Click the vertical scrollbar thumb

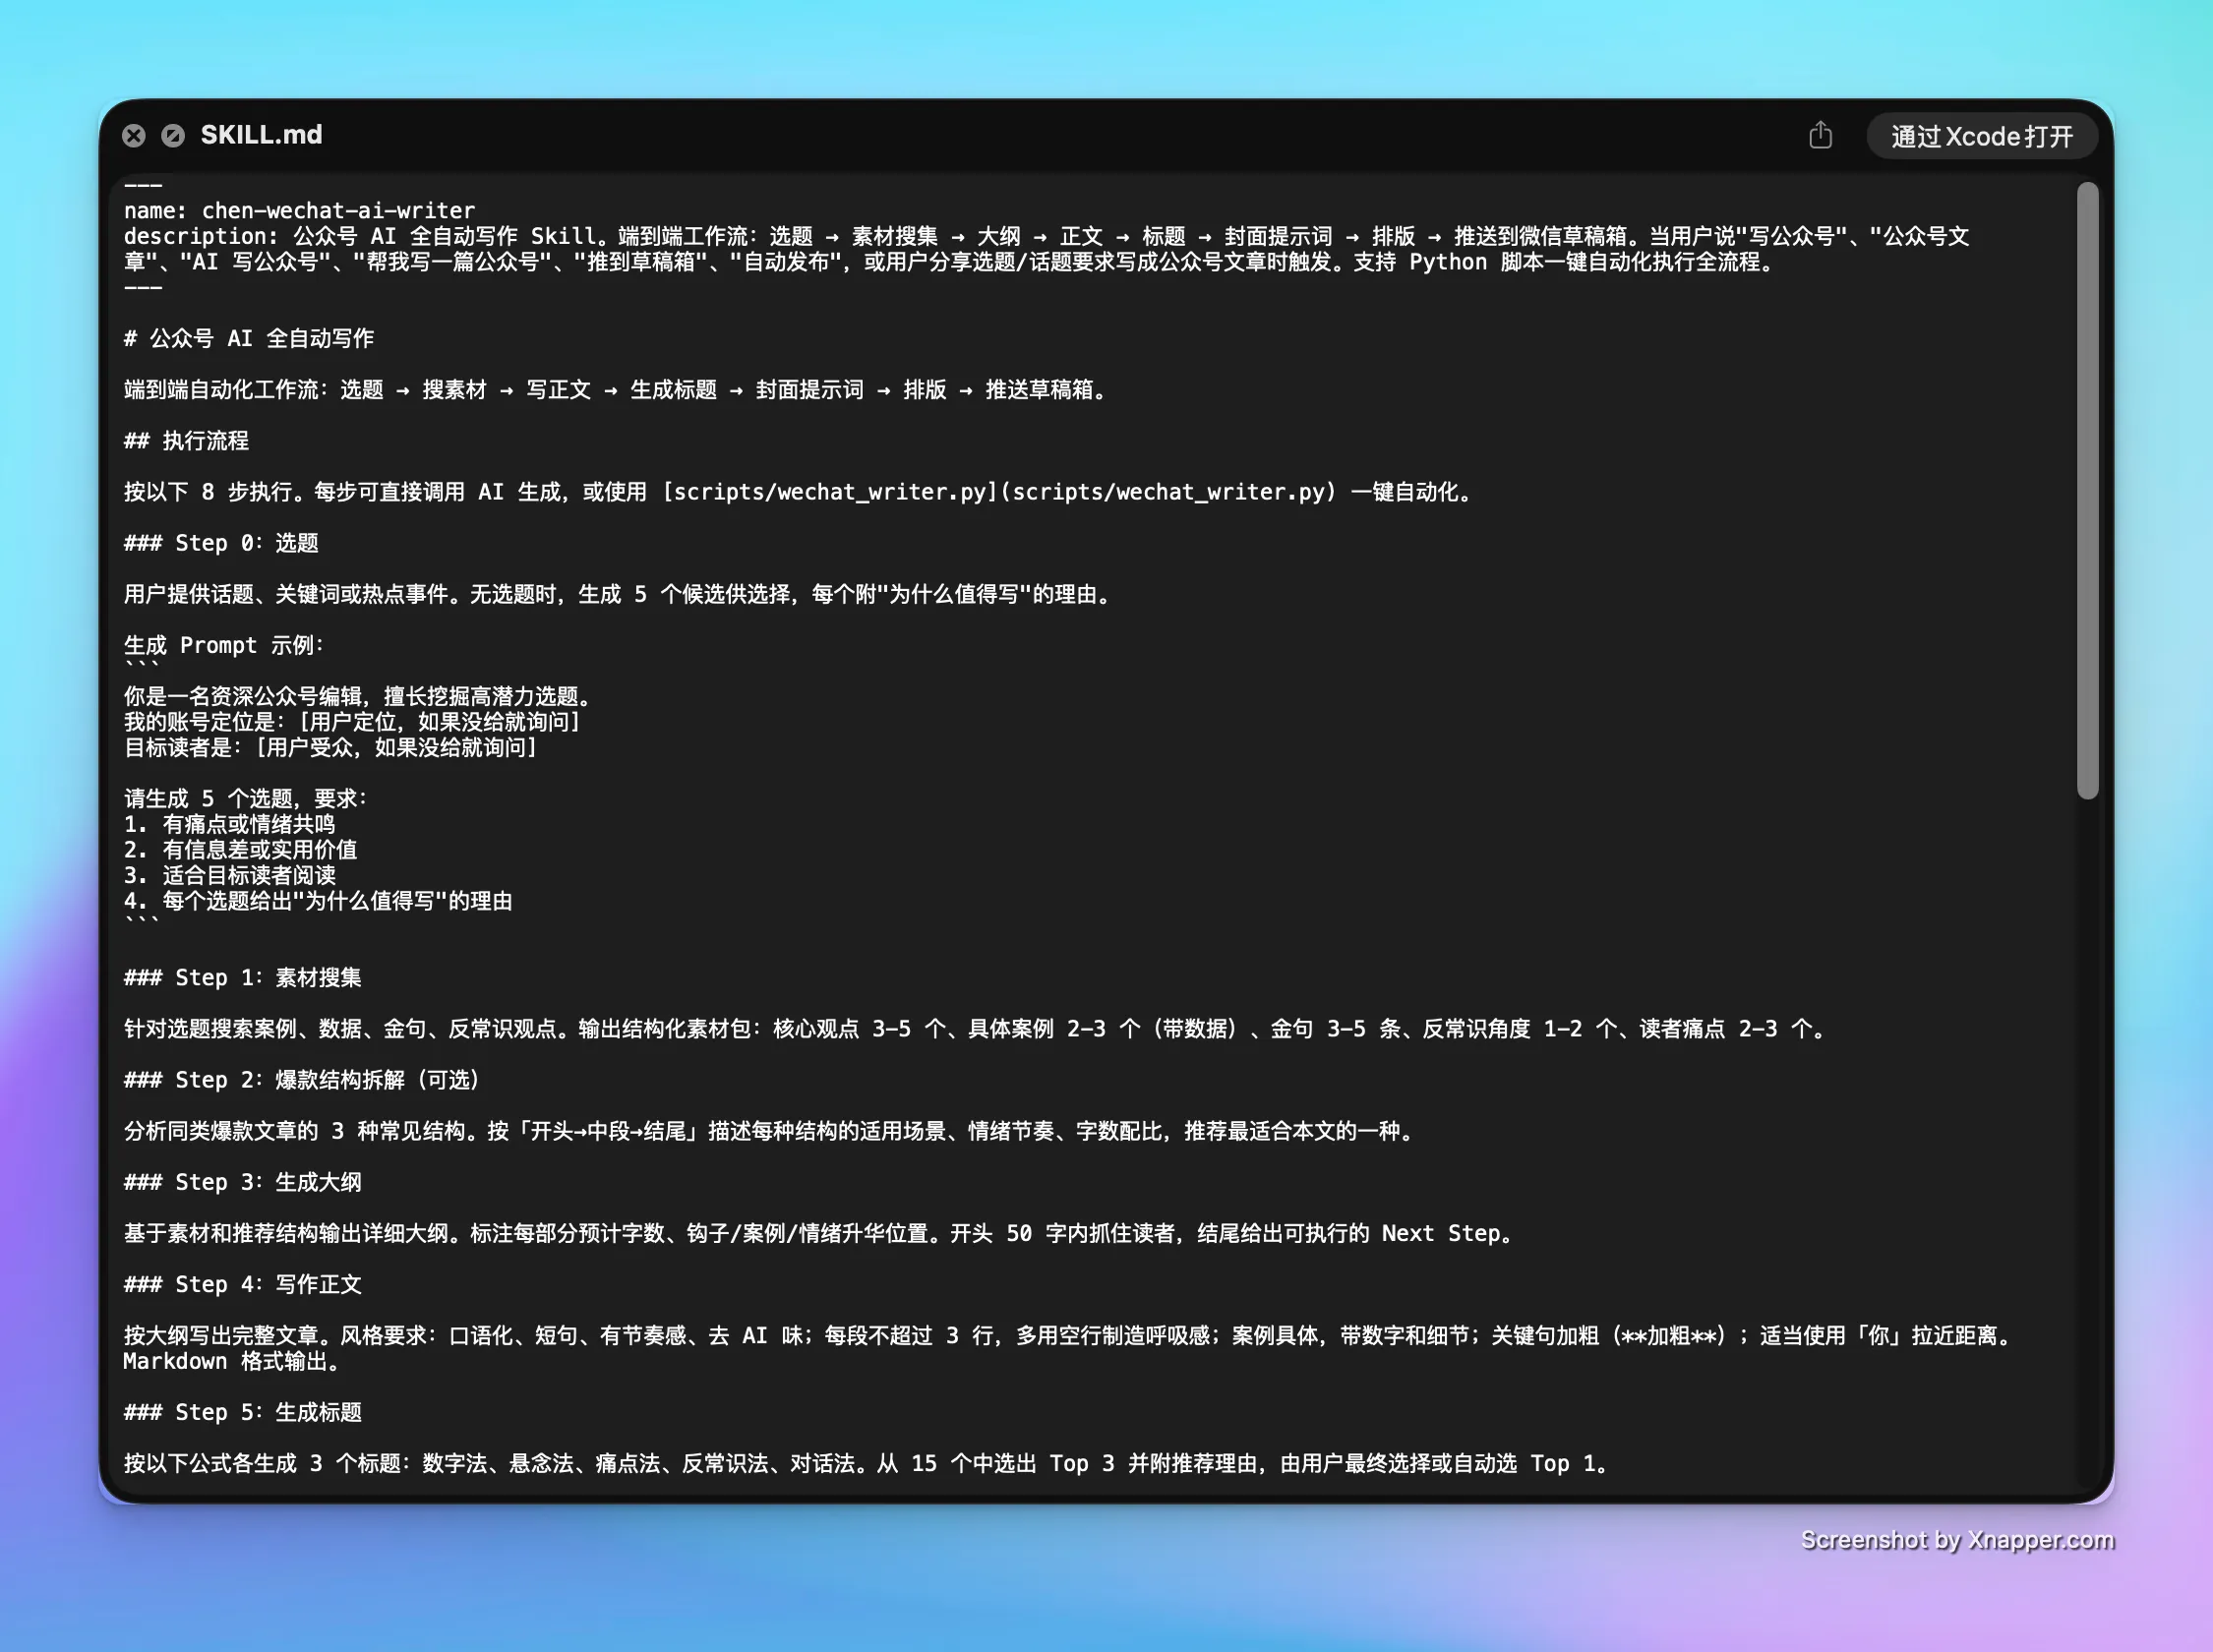pos(2087,490)
